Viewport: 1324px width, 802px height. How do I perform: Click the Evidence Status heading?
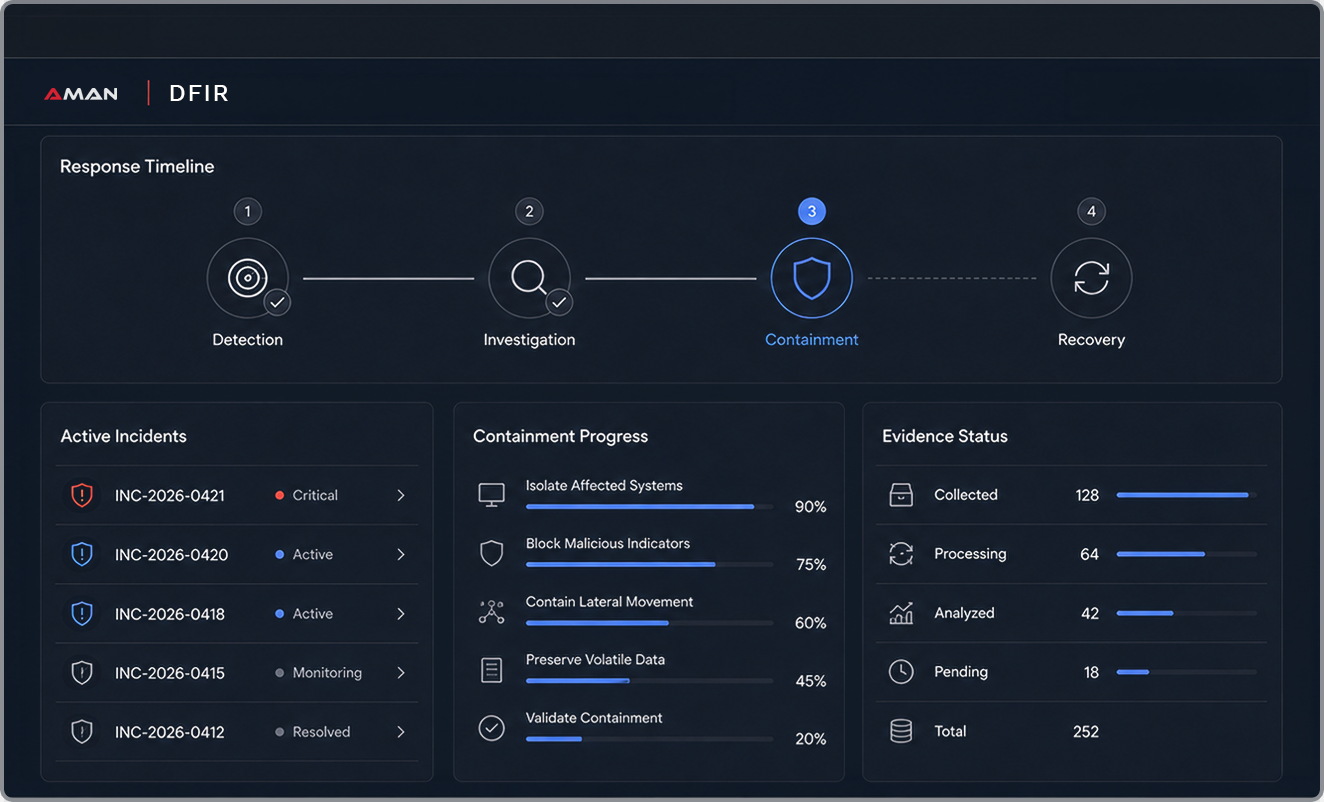945,436
